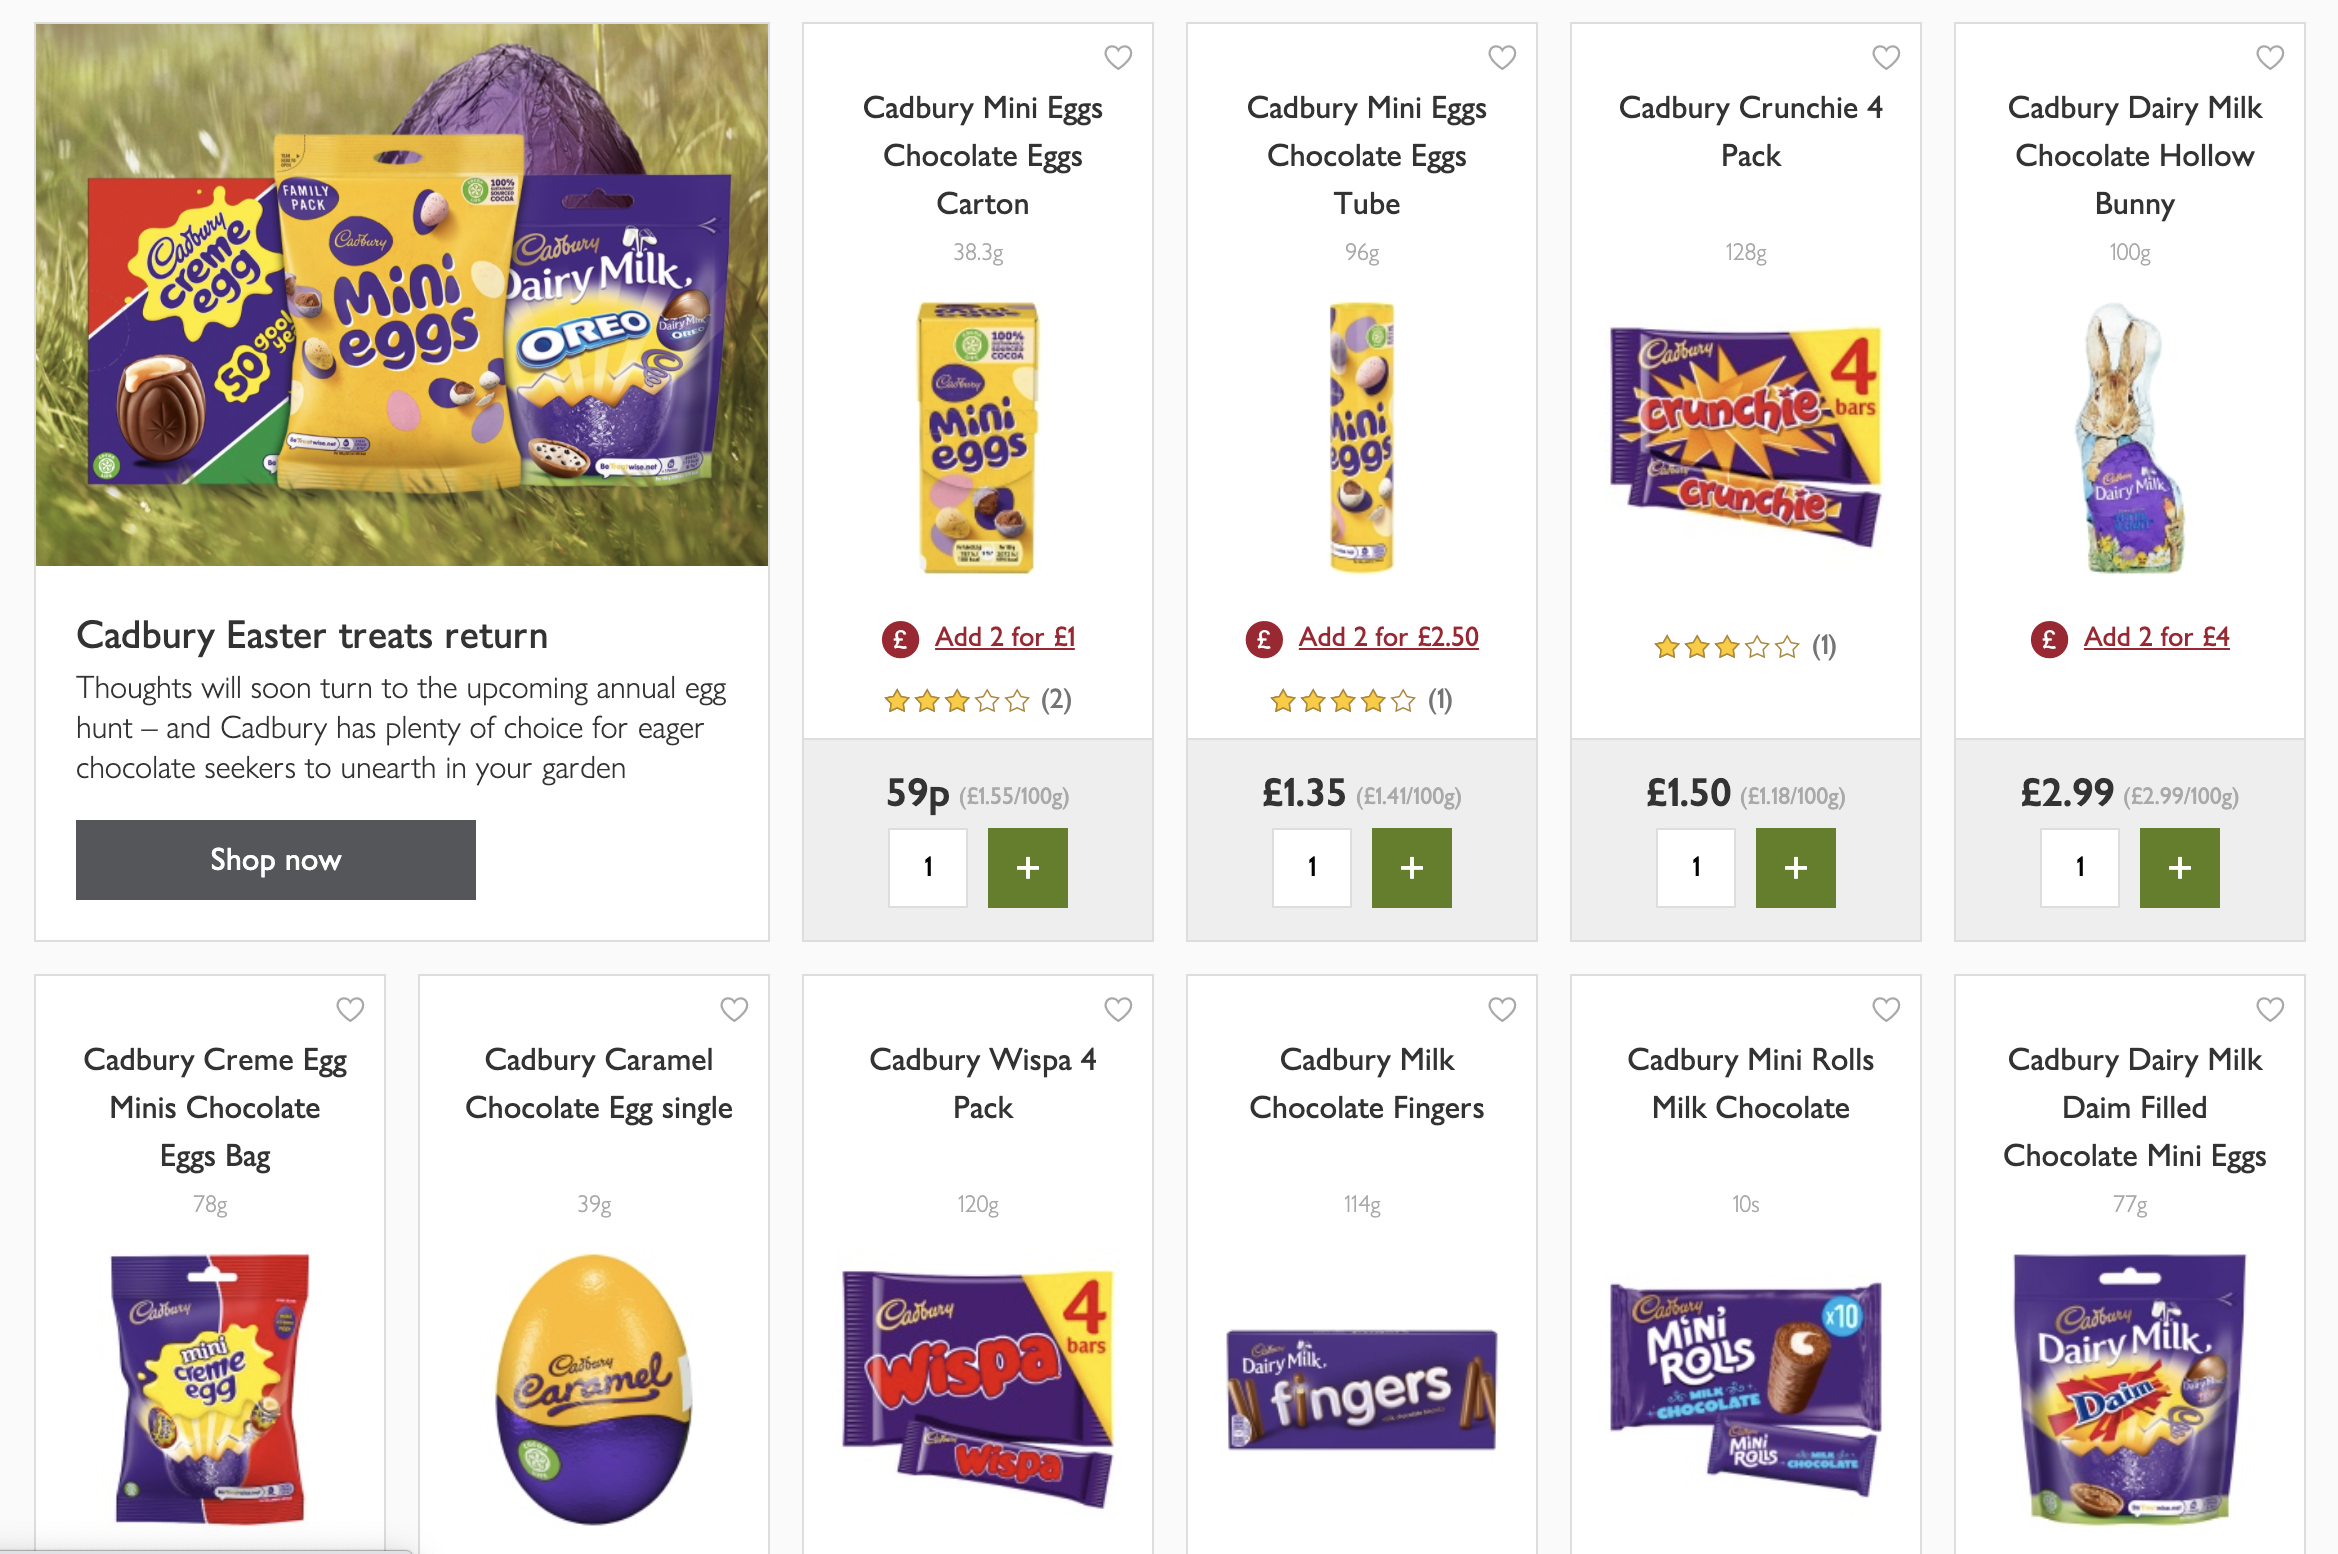
Task: Click heart on Cadbury Caramel Egg single
Action: [734, 1010]
